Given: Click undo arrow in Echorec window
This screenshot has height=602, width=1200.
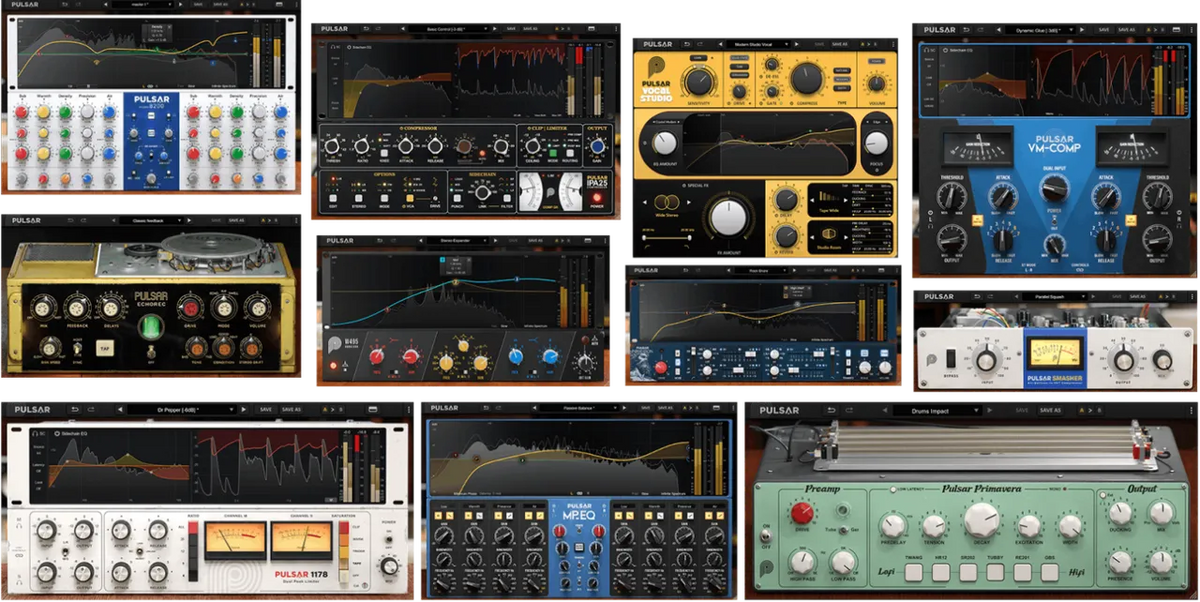Looking at the screenshot, I should pos(73,220).
